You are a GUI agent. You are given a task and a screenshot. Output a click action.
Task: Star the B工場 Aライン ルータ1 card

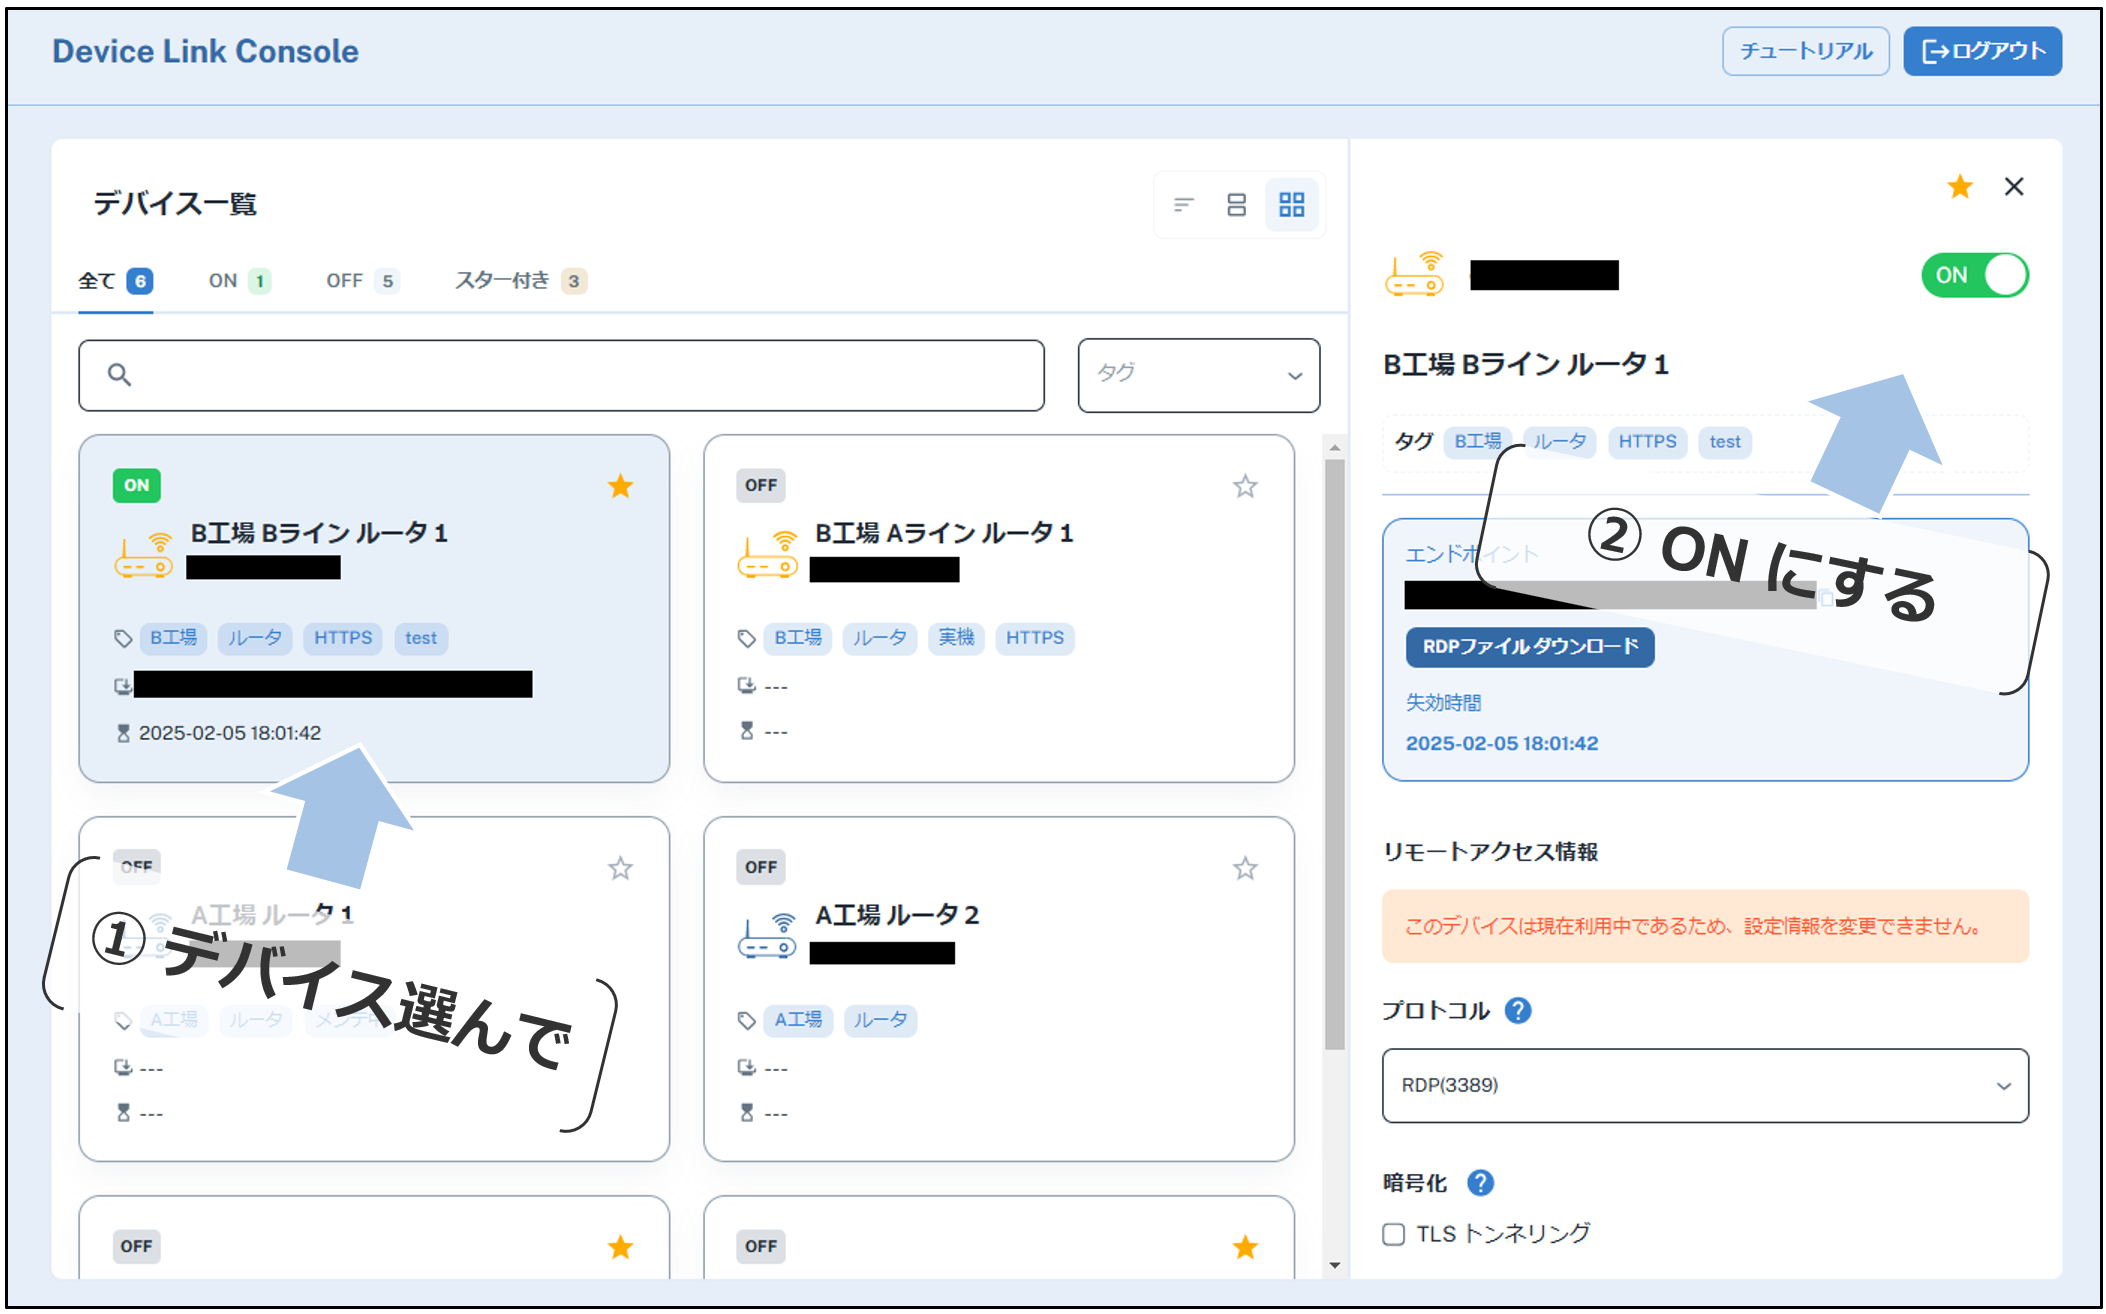(x=1244, y=487)
